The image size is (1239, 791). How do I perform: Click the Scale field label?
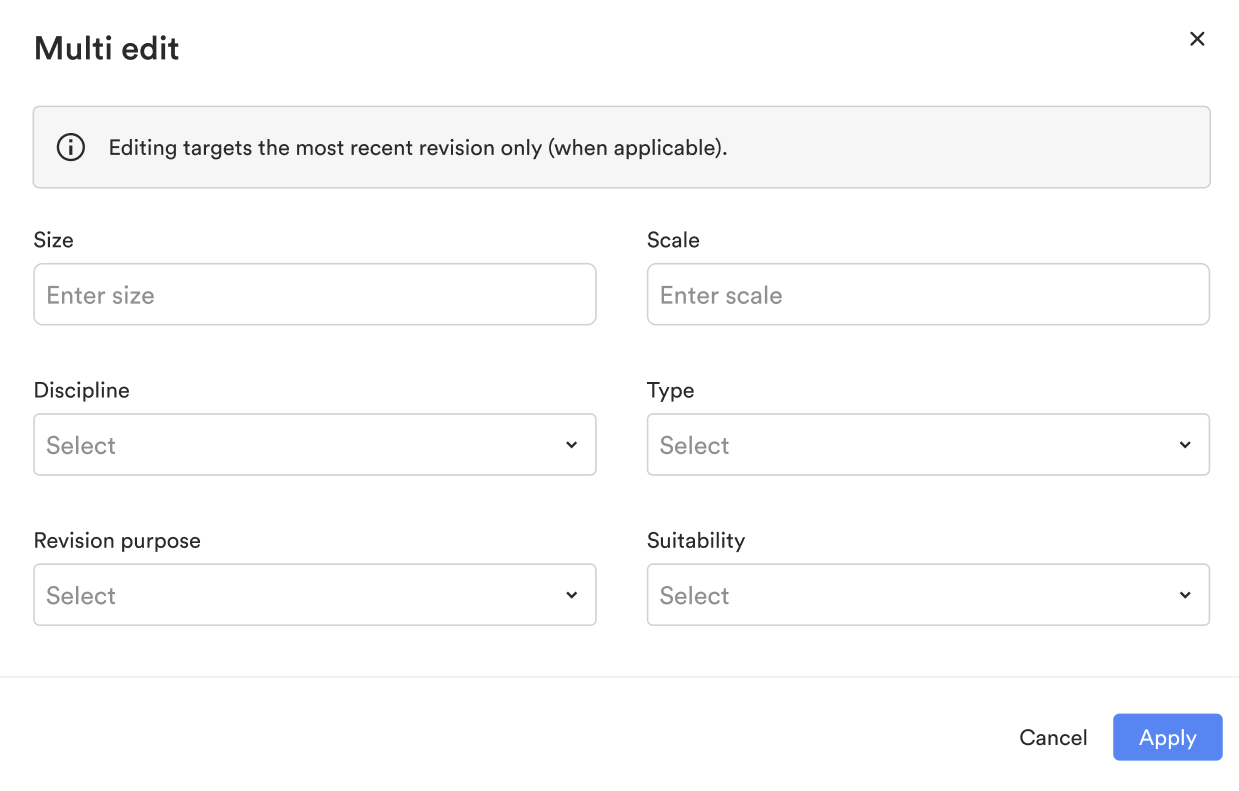pyautogui.click(x=673, y=240)
